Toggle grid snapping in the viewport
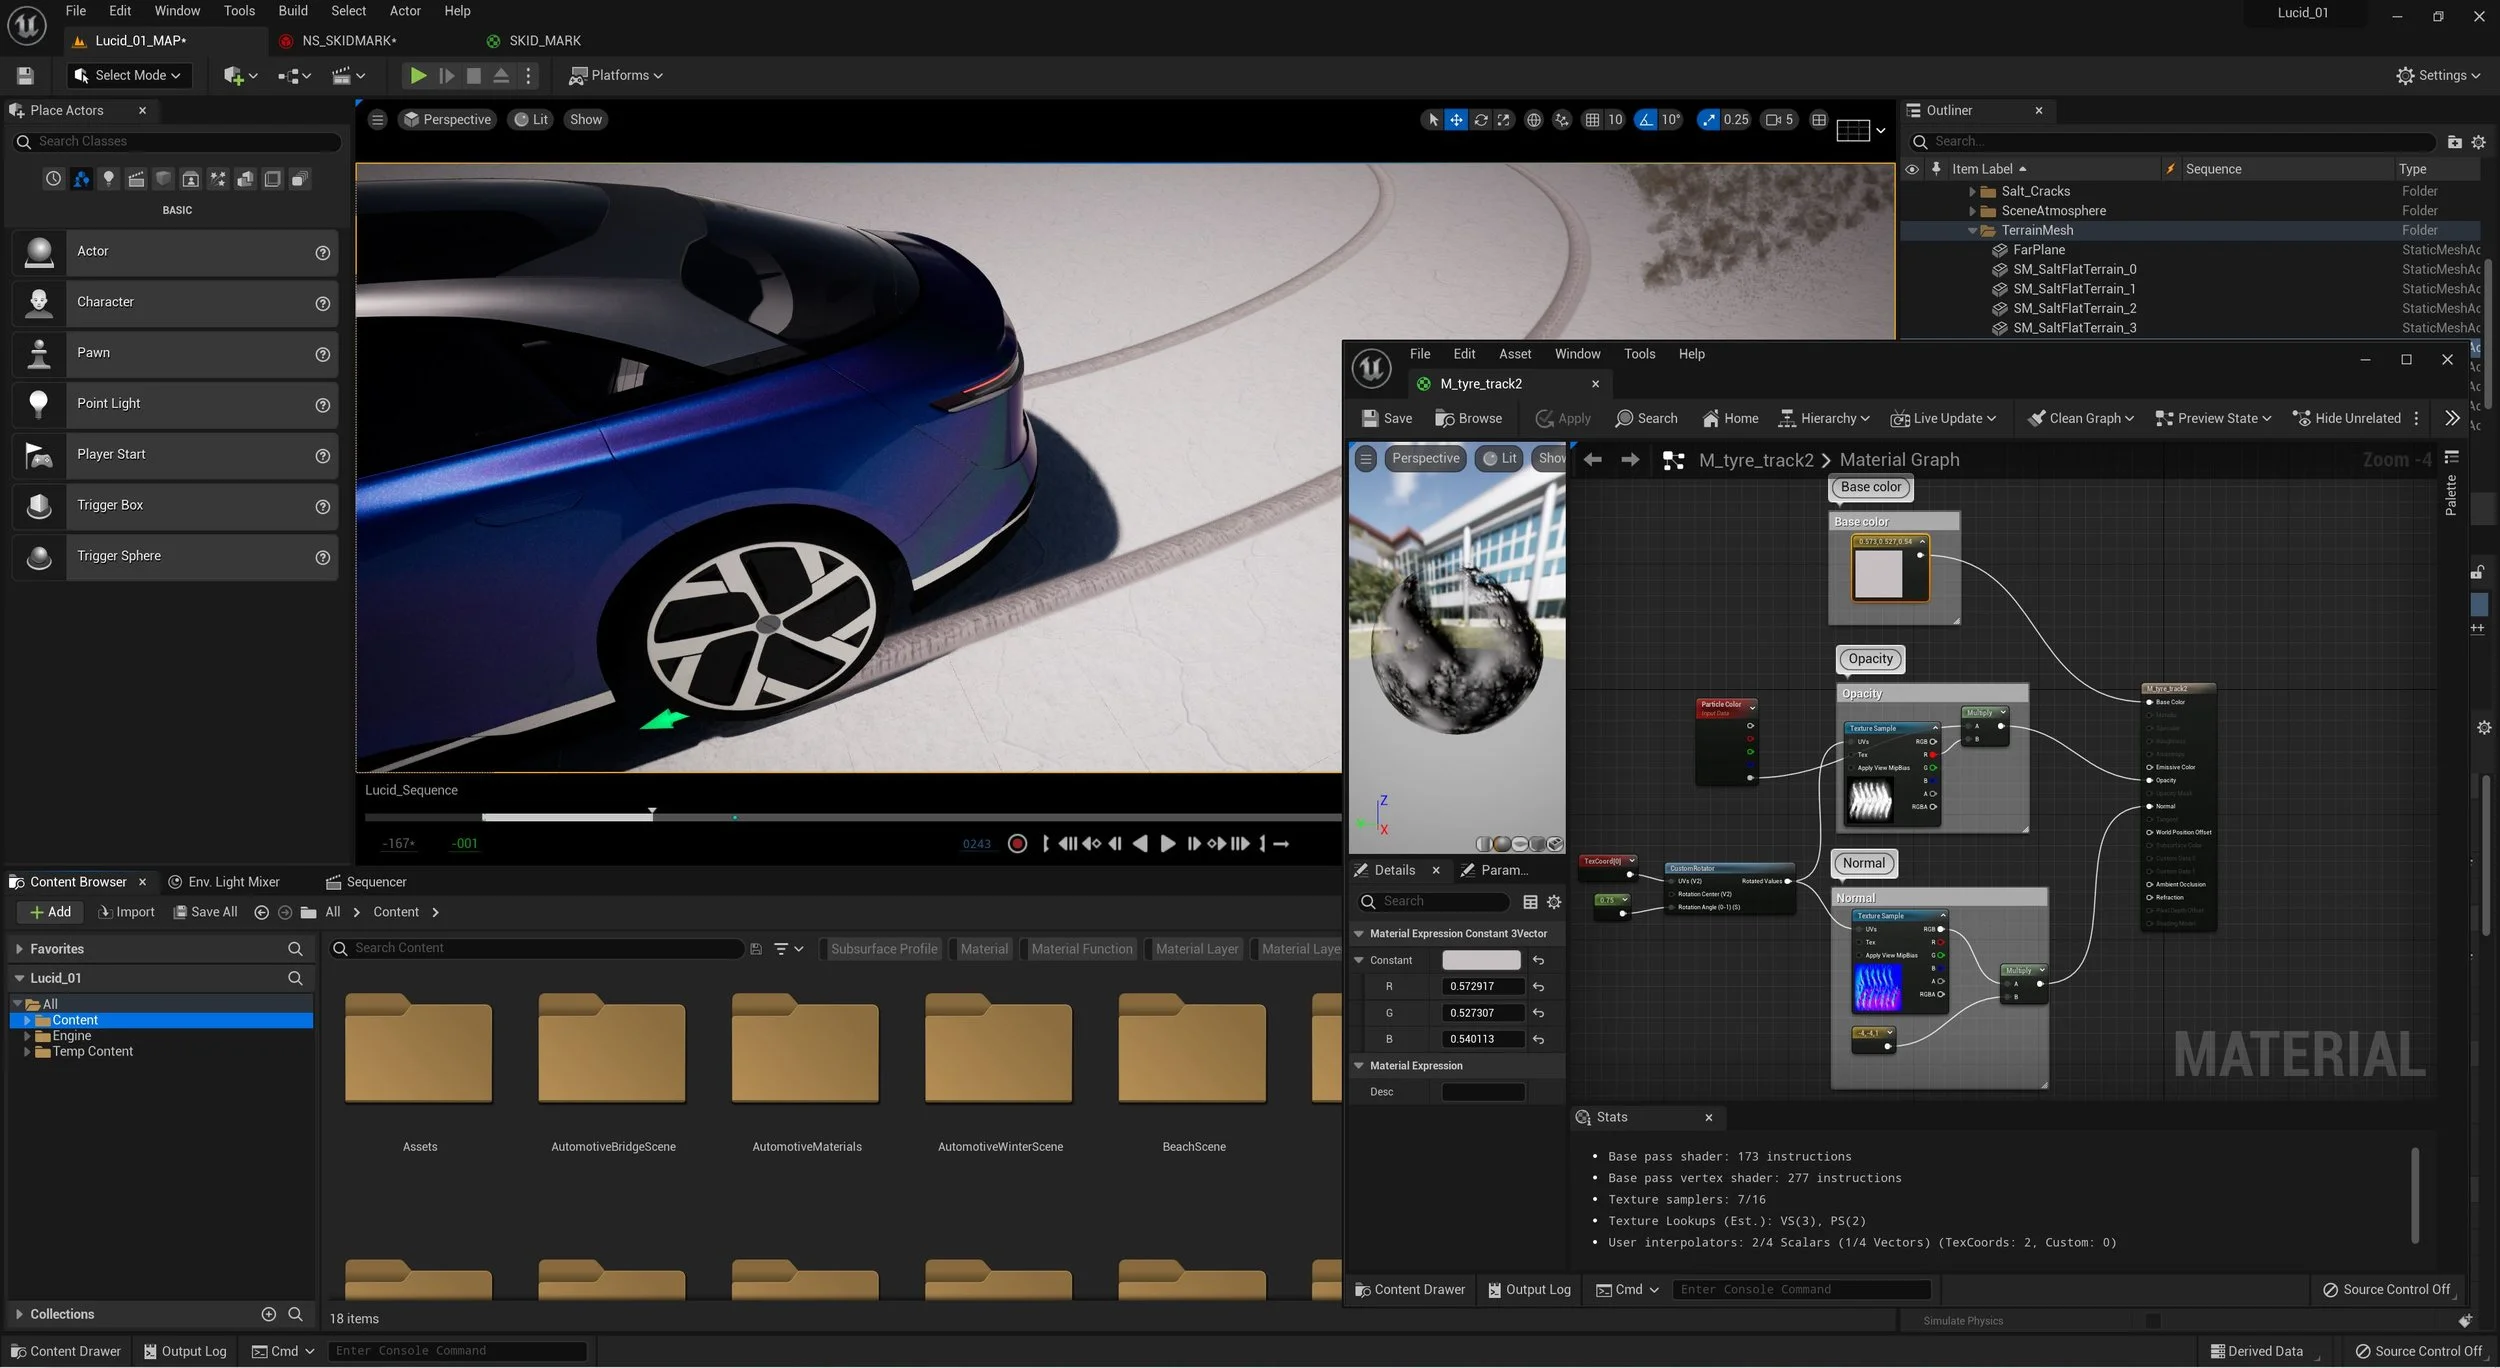Image resolution: width=2500 pixels, height=1368 pixels. click(x=1593, y=120)
